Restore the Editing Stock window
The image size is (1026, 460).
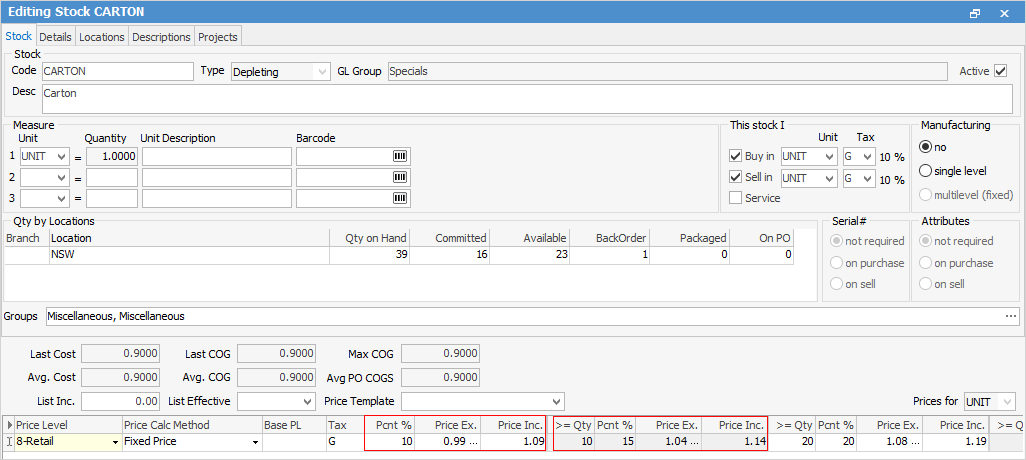point(975,13)
